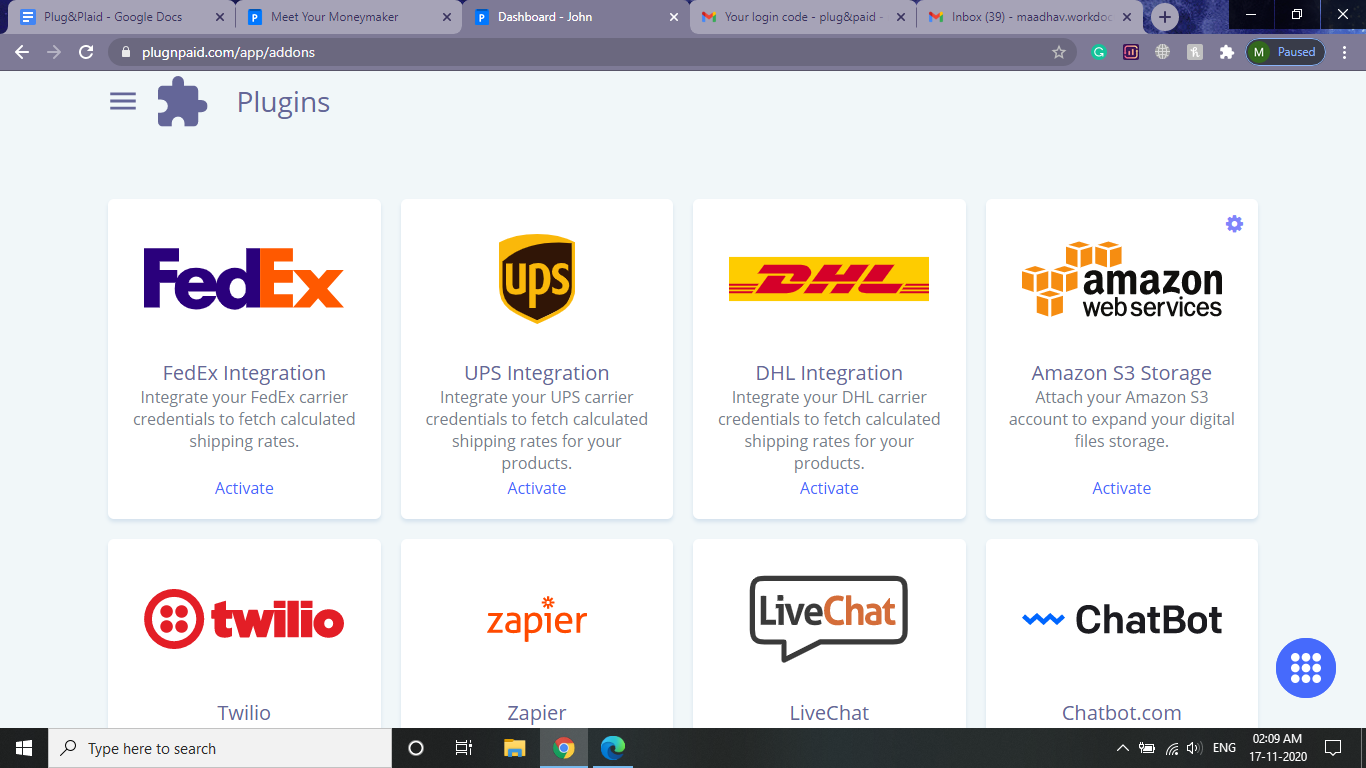Viewport: 1366px width, 768px height.
Task: Select the Dashboard - John tab
Action: point(576,17)
